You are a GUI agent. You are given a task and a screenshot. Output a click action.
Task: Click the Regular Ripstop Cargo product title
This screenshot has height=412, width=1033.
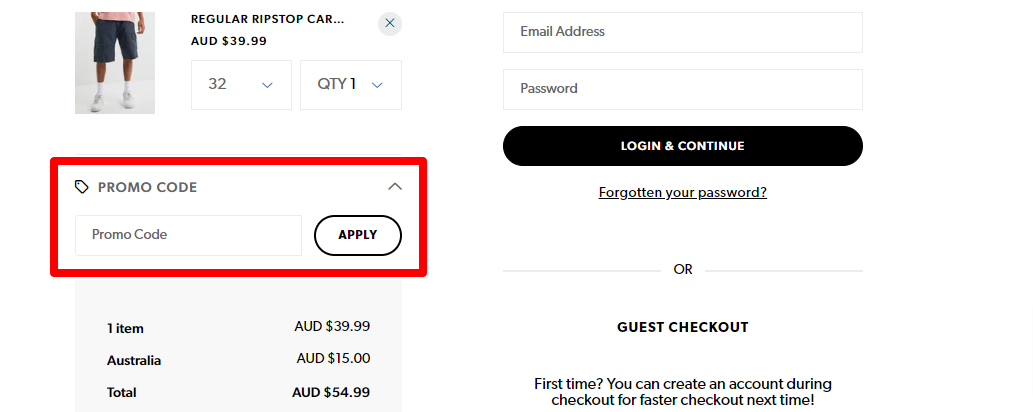click(267, 19)
